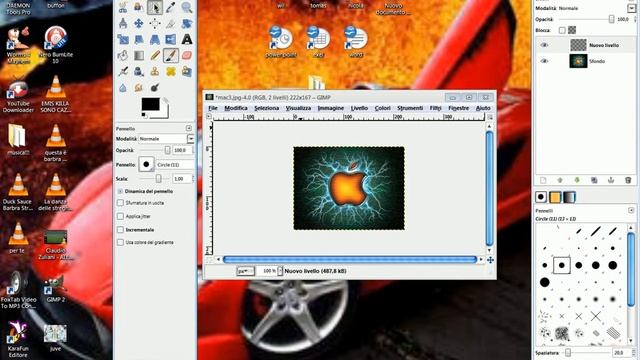
Task: Select the Blend gradient tool
Action: pyautogui.click(x=139, y=55)
